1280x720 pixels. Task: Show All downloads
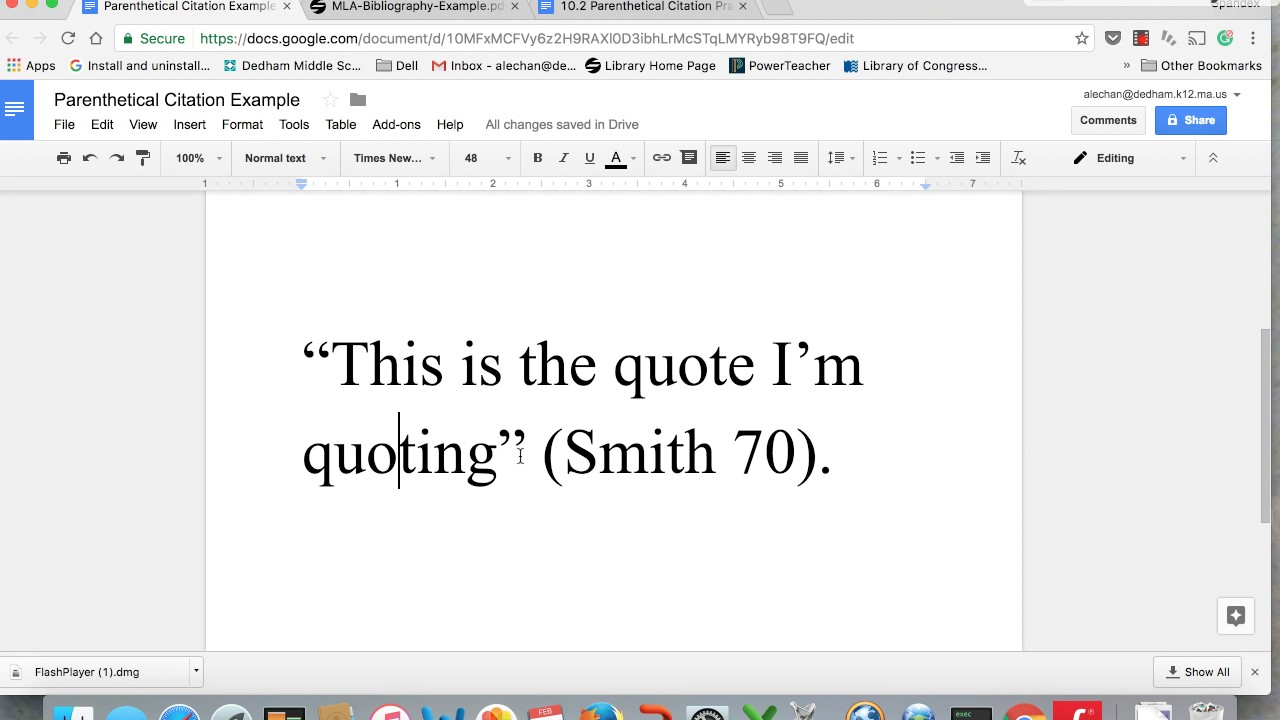coord(1197,672)
